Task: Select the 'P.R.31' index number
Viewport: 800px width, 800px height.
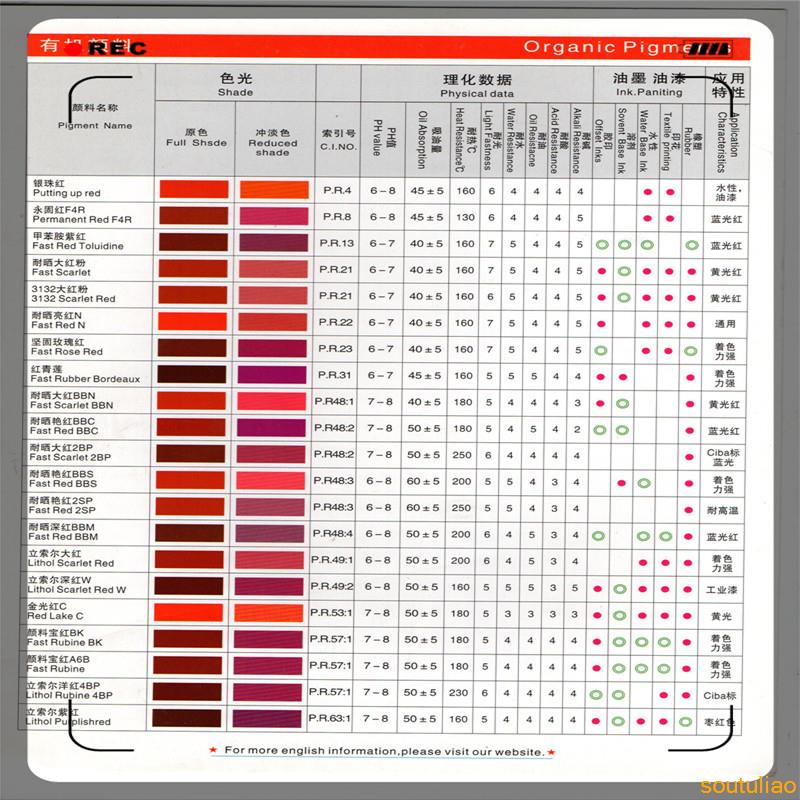Action: pyautogui.click(x=334, y=375)
